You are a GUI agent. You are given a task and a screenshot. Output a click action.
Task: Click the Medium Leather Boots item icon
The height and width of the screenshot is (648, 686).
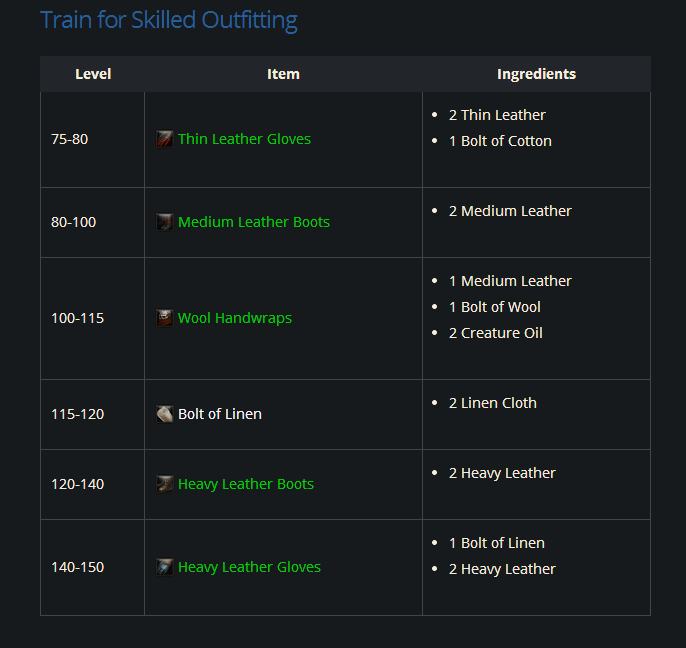164,222
